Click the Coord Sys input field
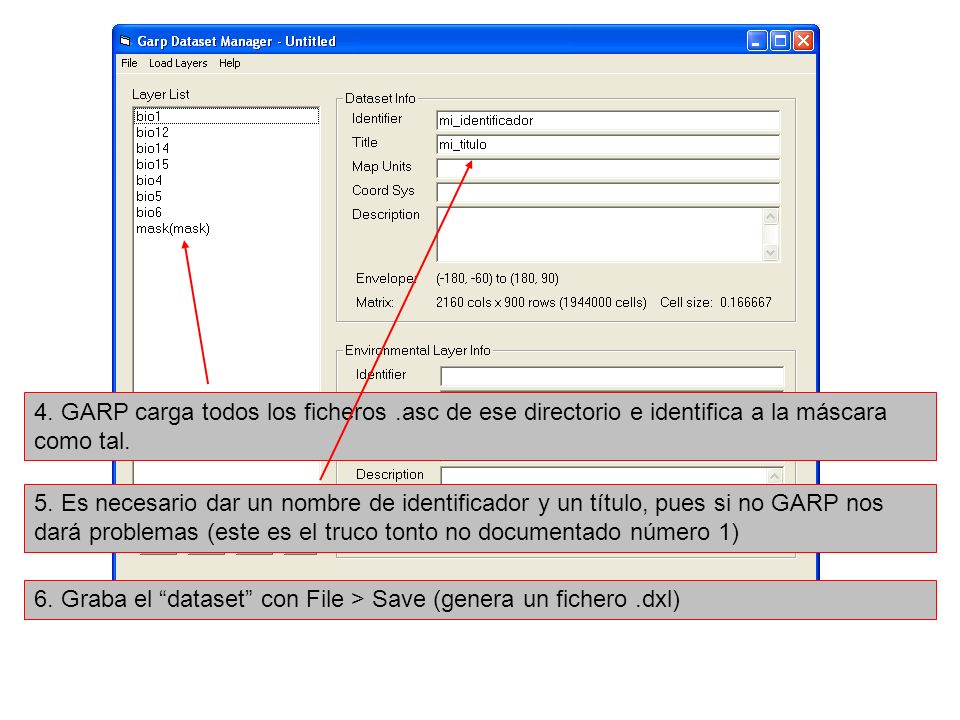The width and height of the screenshot is (960, 720). point(608,192)
